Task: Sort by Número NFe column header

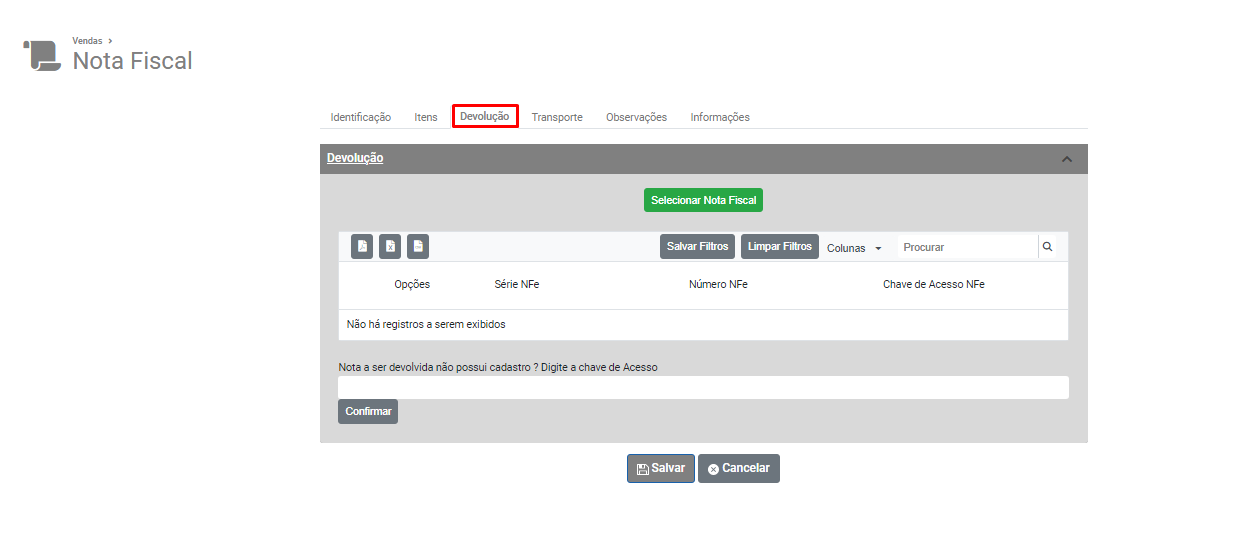Action: click(718, 284)
